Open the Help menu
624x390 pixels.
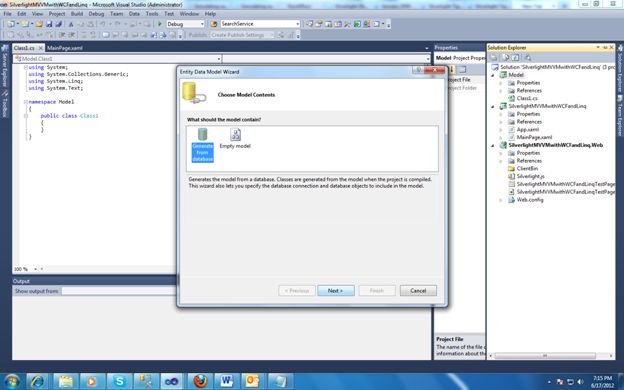[210, 14]
